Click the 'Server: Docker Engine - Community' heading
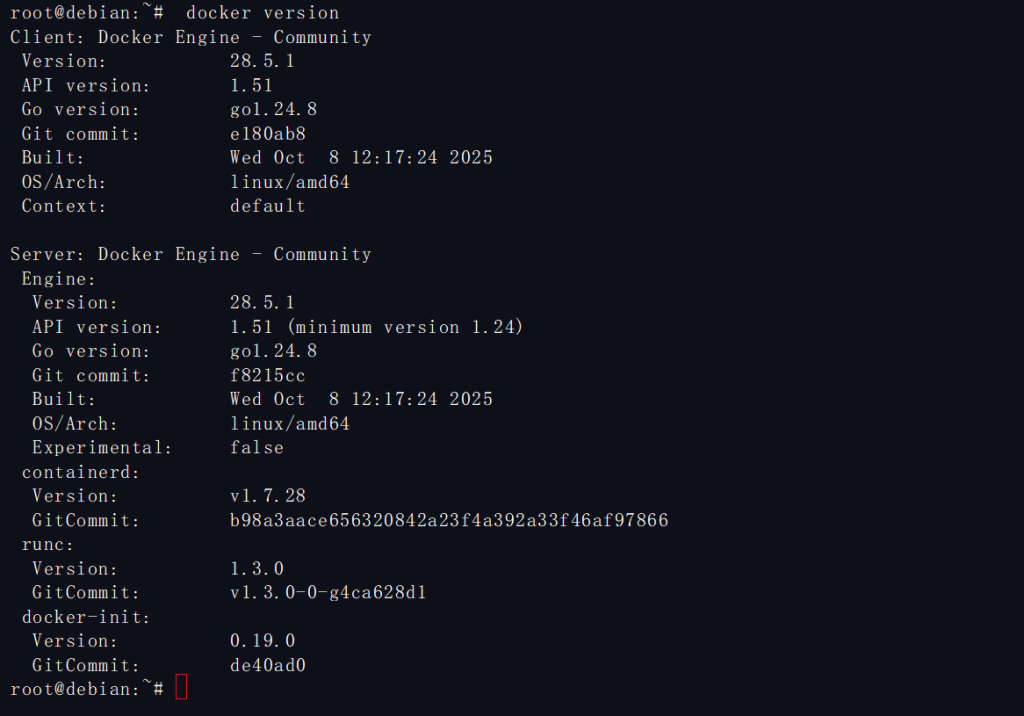Viewport: 1024px width, 716px height. (190, 254)
